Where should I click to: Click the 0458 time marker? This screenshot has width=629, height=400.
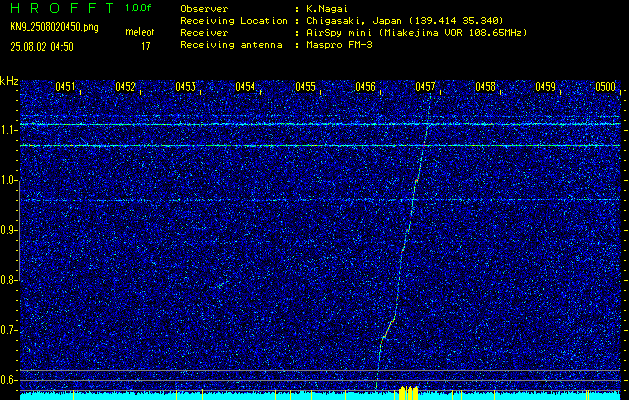[485, 86]
